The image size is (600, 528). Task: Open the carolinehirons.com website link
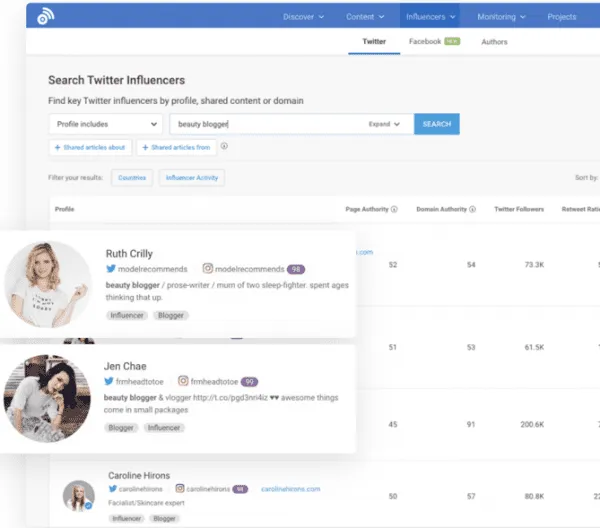point(290,489)
